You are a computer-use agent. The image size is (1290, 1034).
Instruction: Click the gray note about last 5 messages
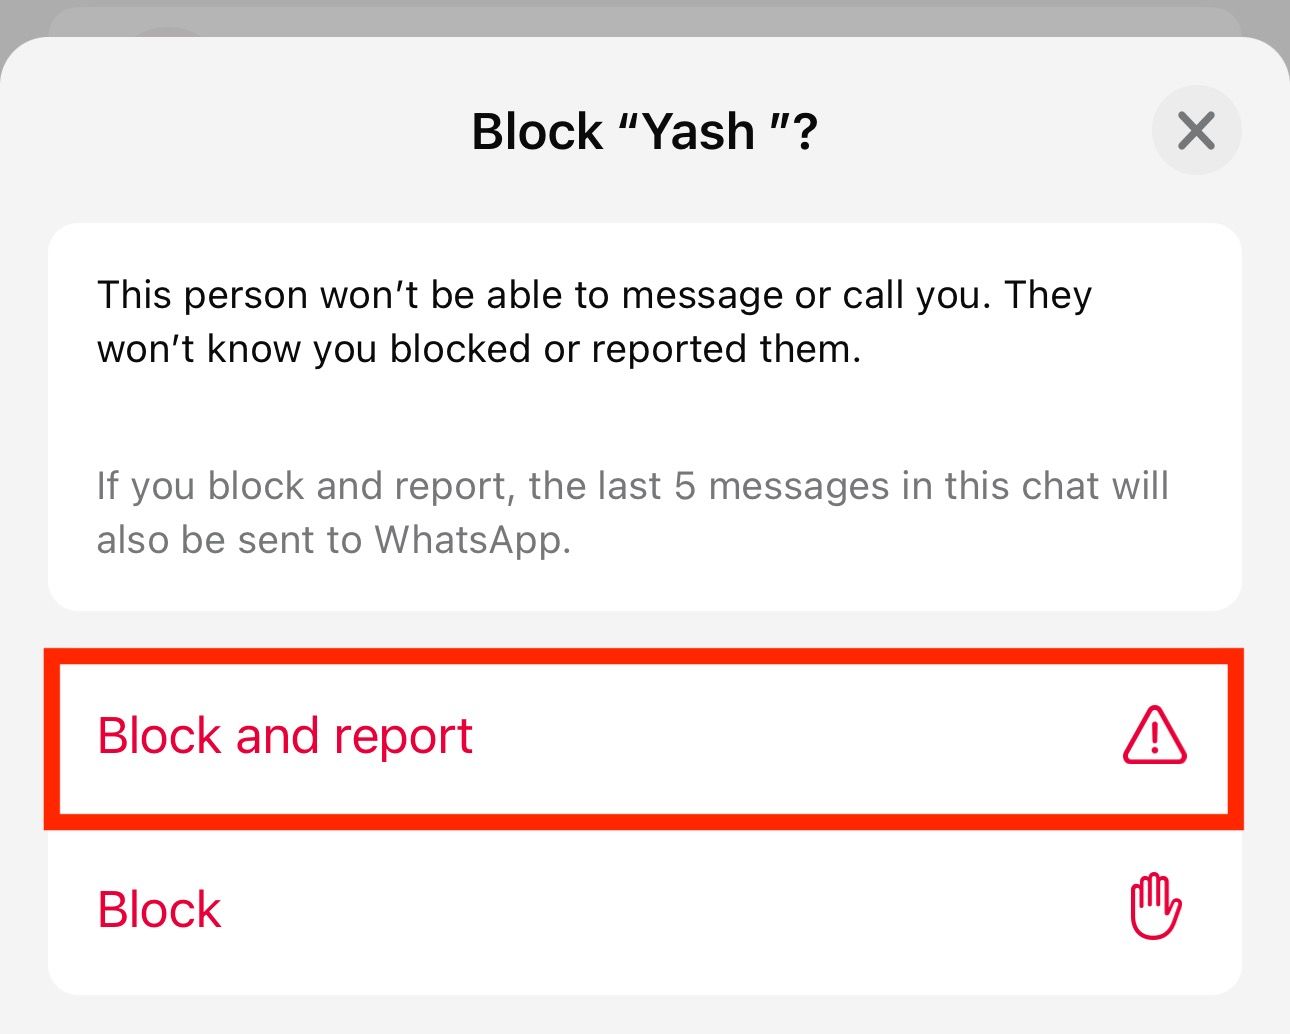[632, 512]
